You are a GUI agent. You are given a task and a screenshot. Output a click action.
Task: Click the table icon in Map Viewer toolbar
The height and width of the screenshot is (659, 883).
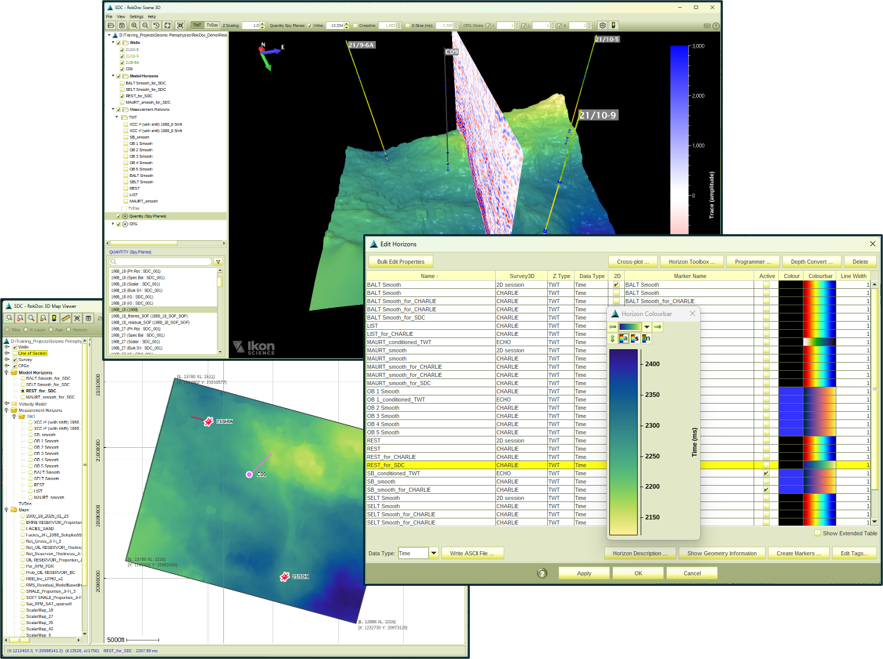click(88, 318)
